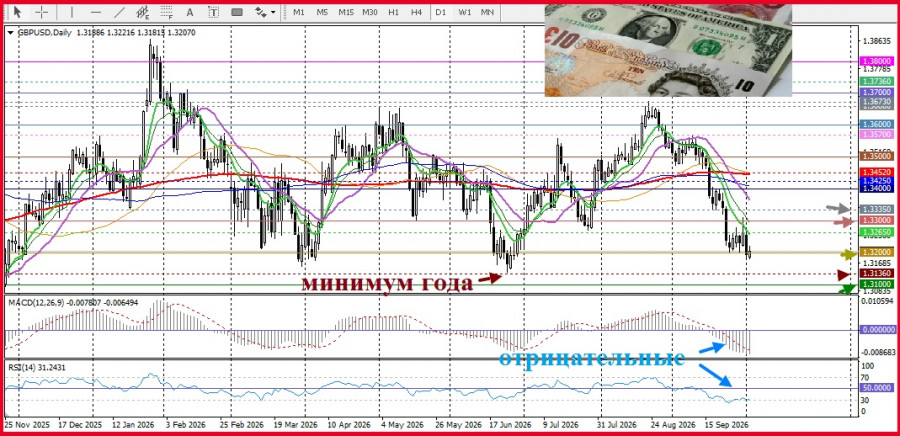Click the blue 1.34250 price label
This screenshot has height=436, width=900.
click(x=877, y=181)
